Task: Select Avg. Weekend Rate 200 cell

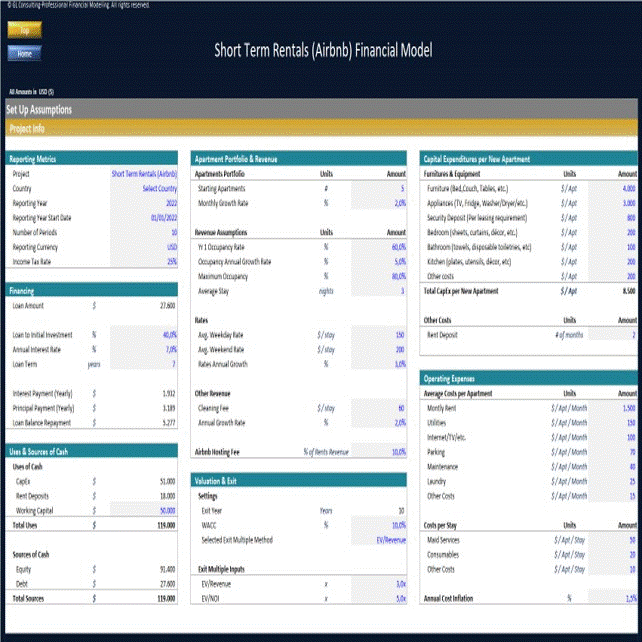Action: [x=379, y=350]
